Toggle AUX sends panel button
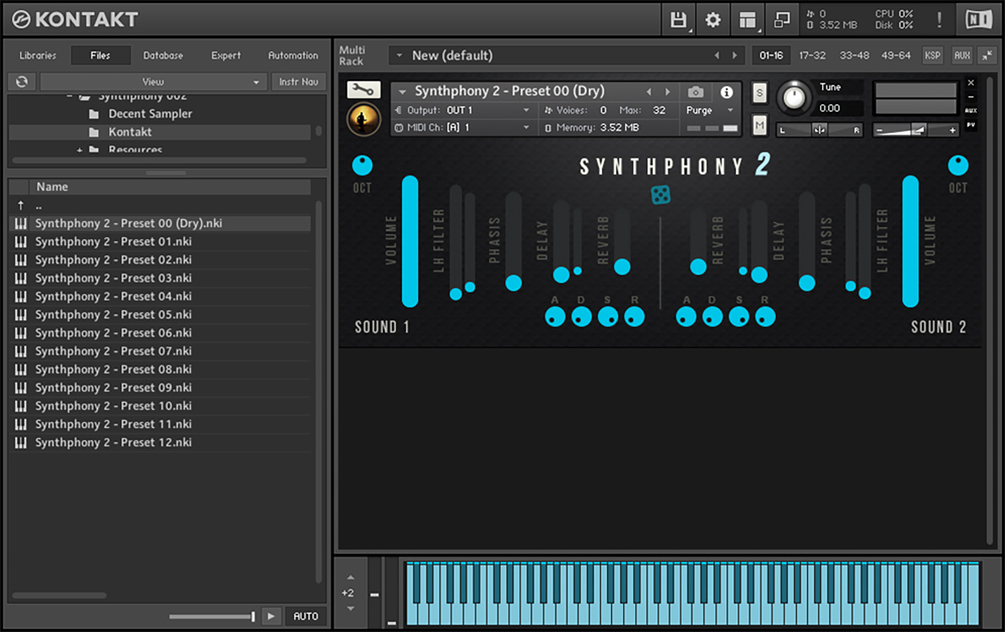The image size is (1005, 632). click(962, 56)
